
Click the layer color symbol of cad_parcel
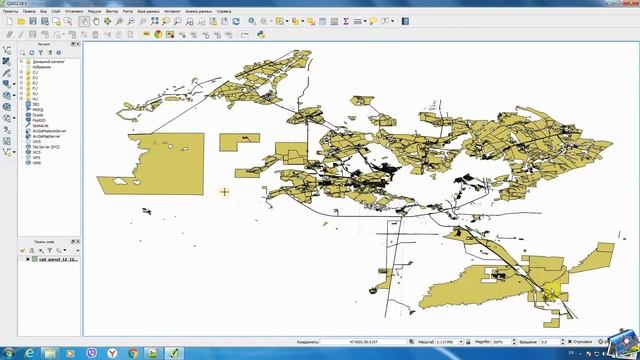(x=35, y=259)
